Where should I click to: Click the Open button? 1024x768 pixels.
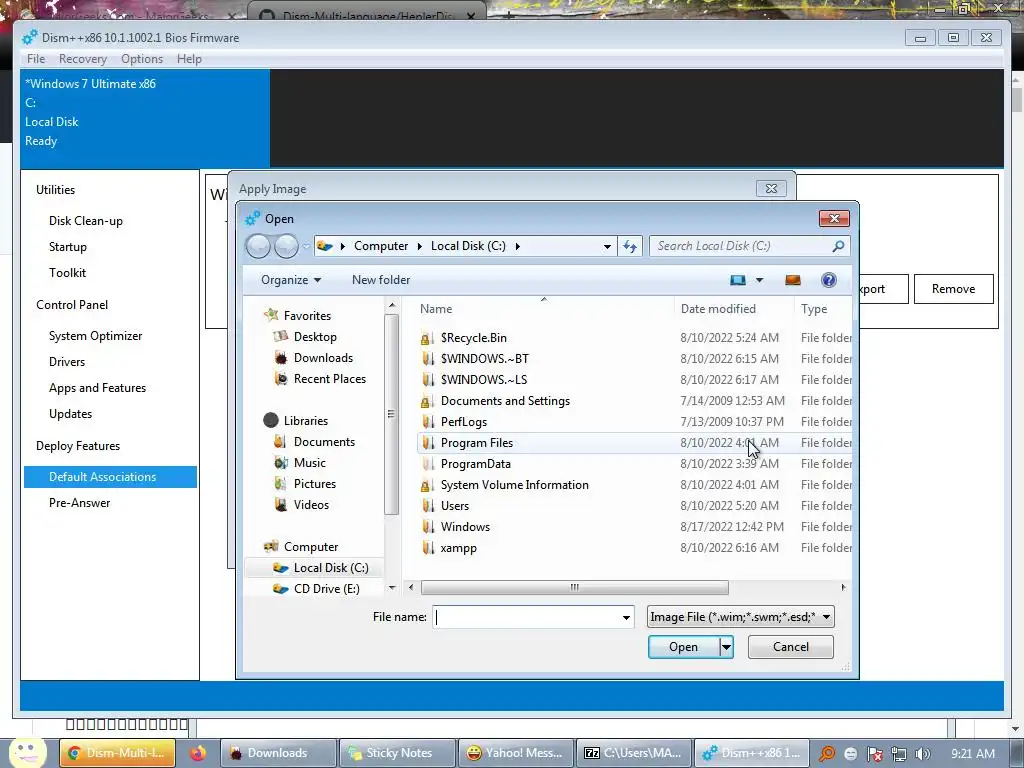[683, 647]
